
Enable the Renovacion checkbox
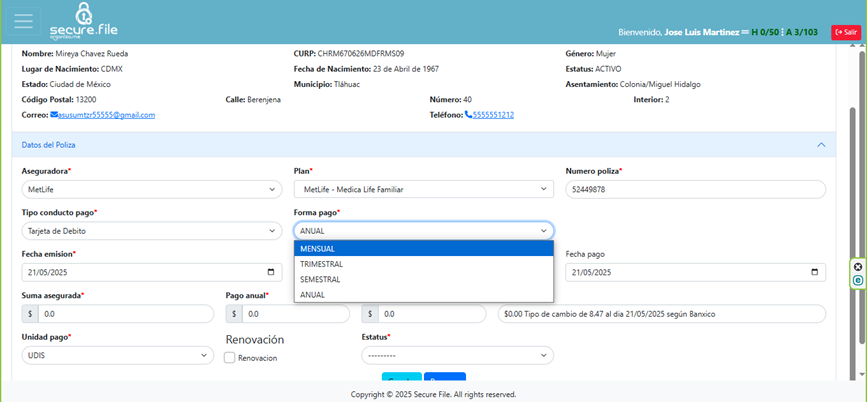pyautogui.click(x=230, y=358)
